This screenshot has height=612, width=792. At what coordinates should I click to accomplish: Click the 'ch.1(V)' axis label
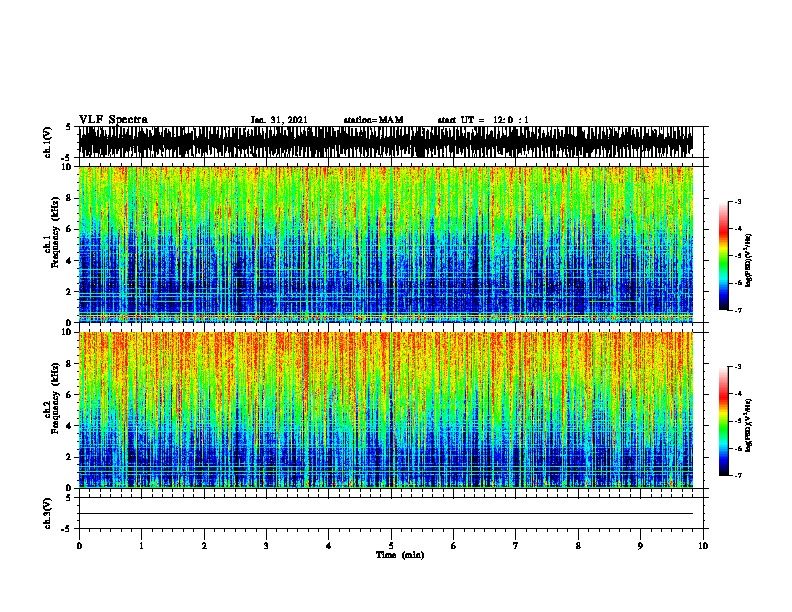click(x=47, y=142)
